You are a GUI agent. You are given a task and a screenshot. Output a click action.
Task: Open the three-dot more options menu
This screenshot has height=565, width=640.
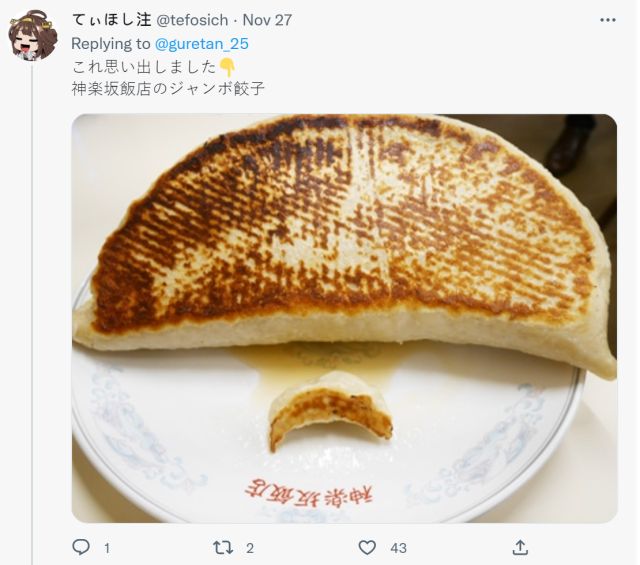click(x=608, y=20)
